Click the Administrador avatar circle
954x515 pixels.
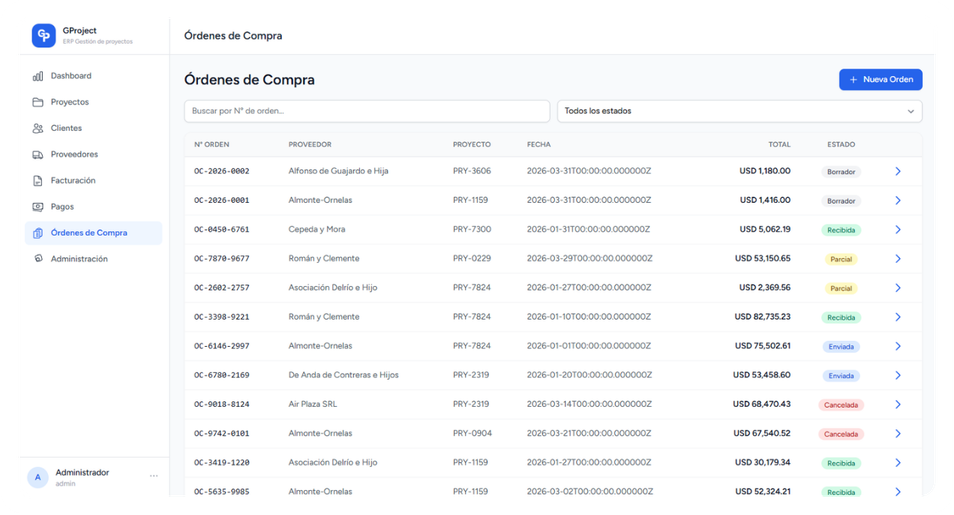pos(38,477)
